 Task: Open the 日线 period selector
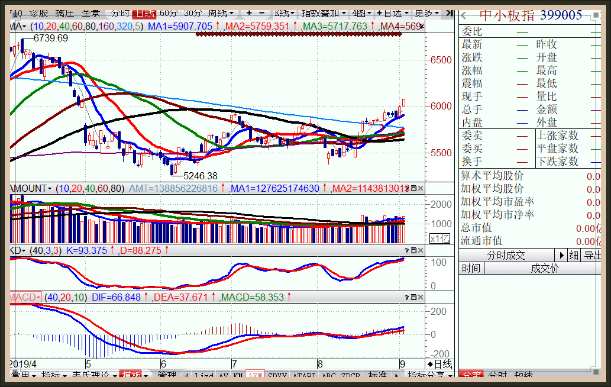tap(440, 364)
